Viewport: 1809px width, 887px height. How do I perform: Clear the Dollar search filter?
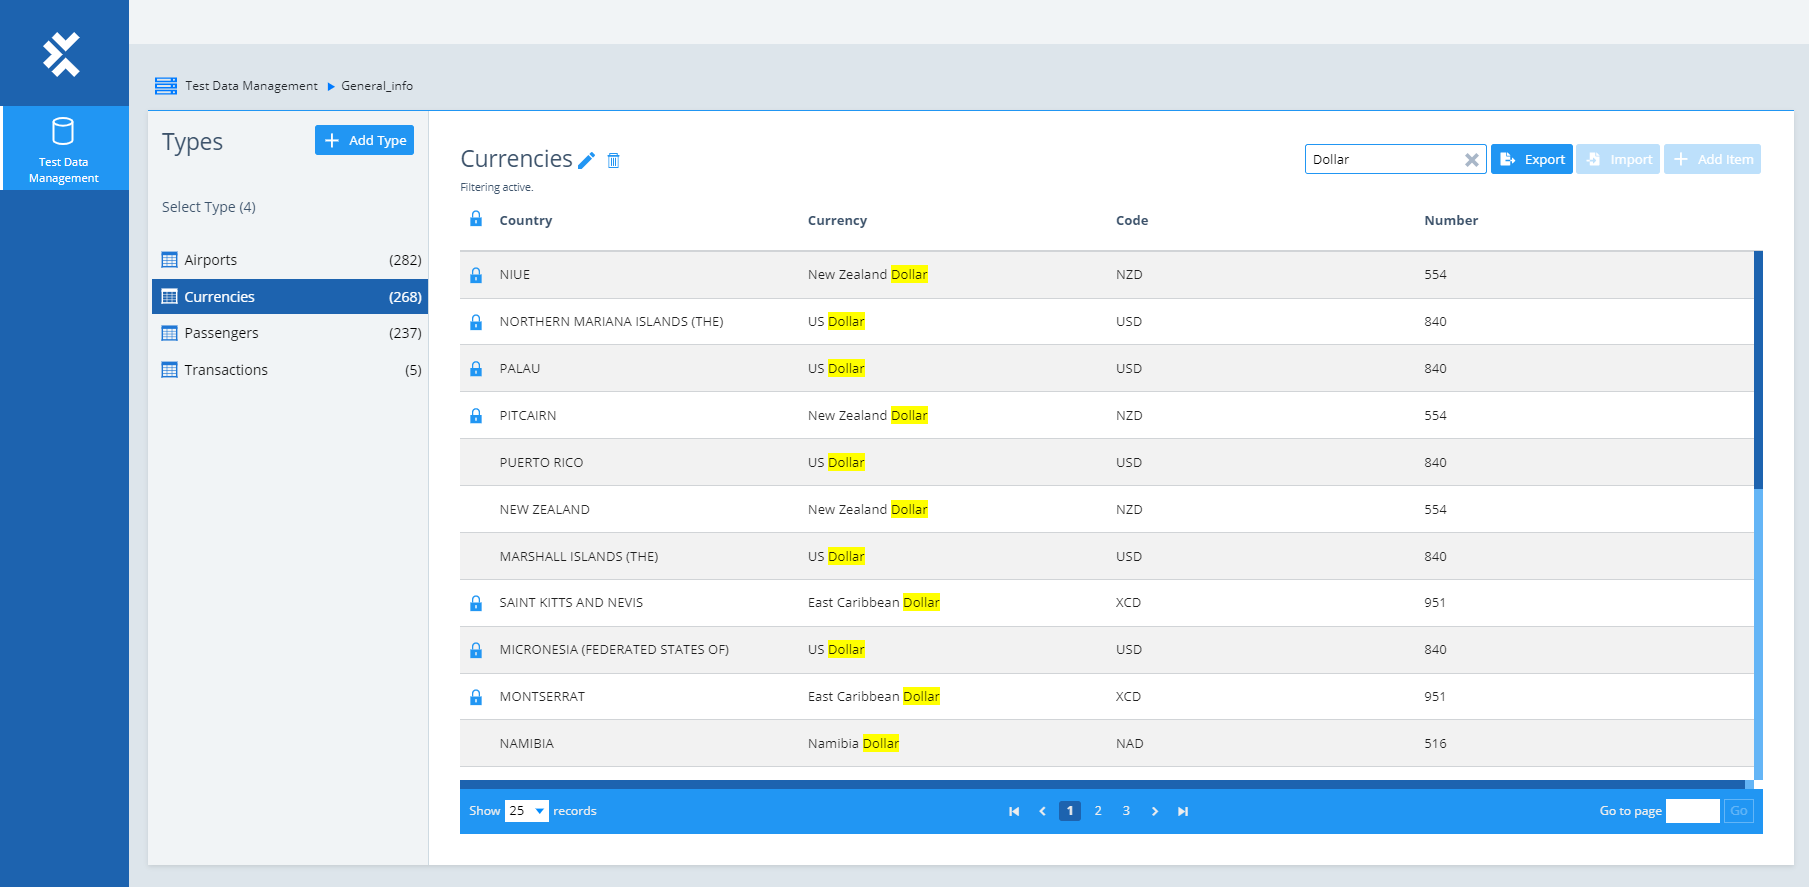point(1471,160)
